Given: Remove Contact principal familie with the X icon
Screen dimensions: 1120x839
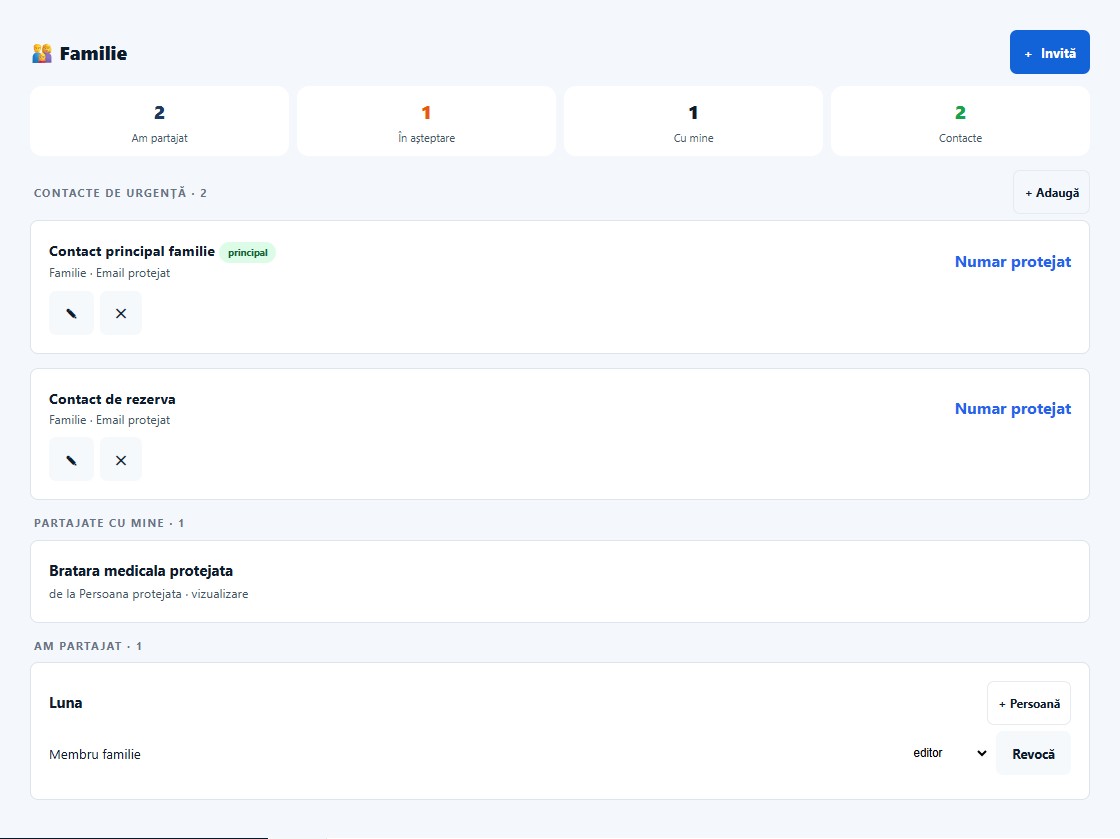Looking at the screenshot, I should tap(121, 313).
